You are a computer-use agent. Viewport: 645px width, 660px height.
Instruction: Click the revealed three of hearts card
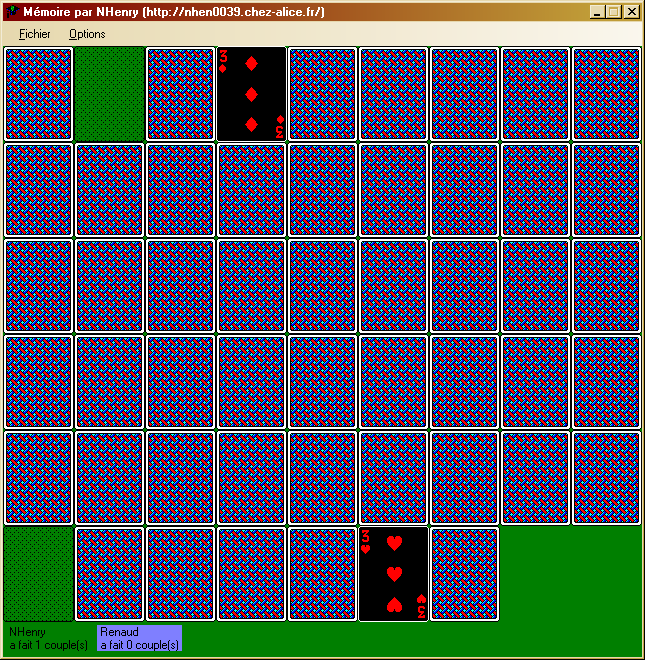click(x=394, y=574)
